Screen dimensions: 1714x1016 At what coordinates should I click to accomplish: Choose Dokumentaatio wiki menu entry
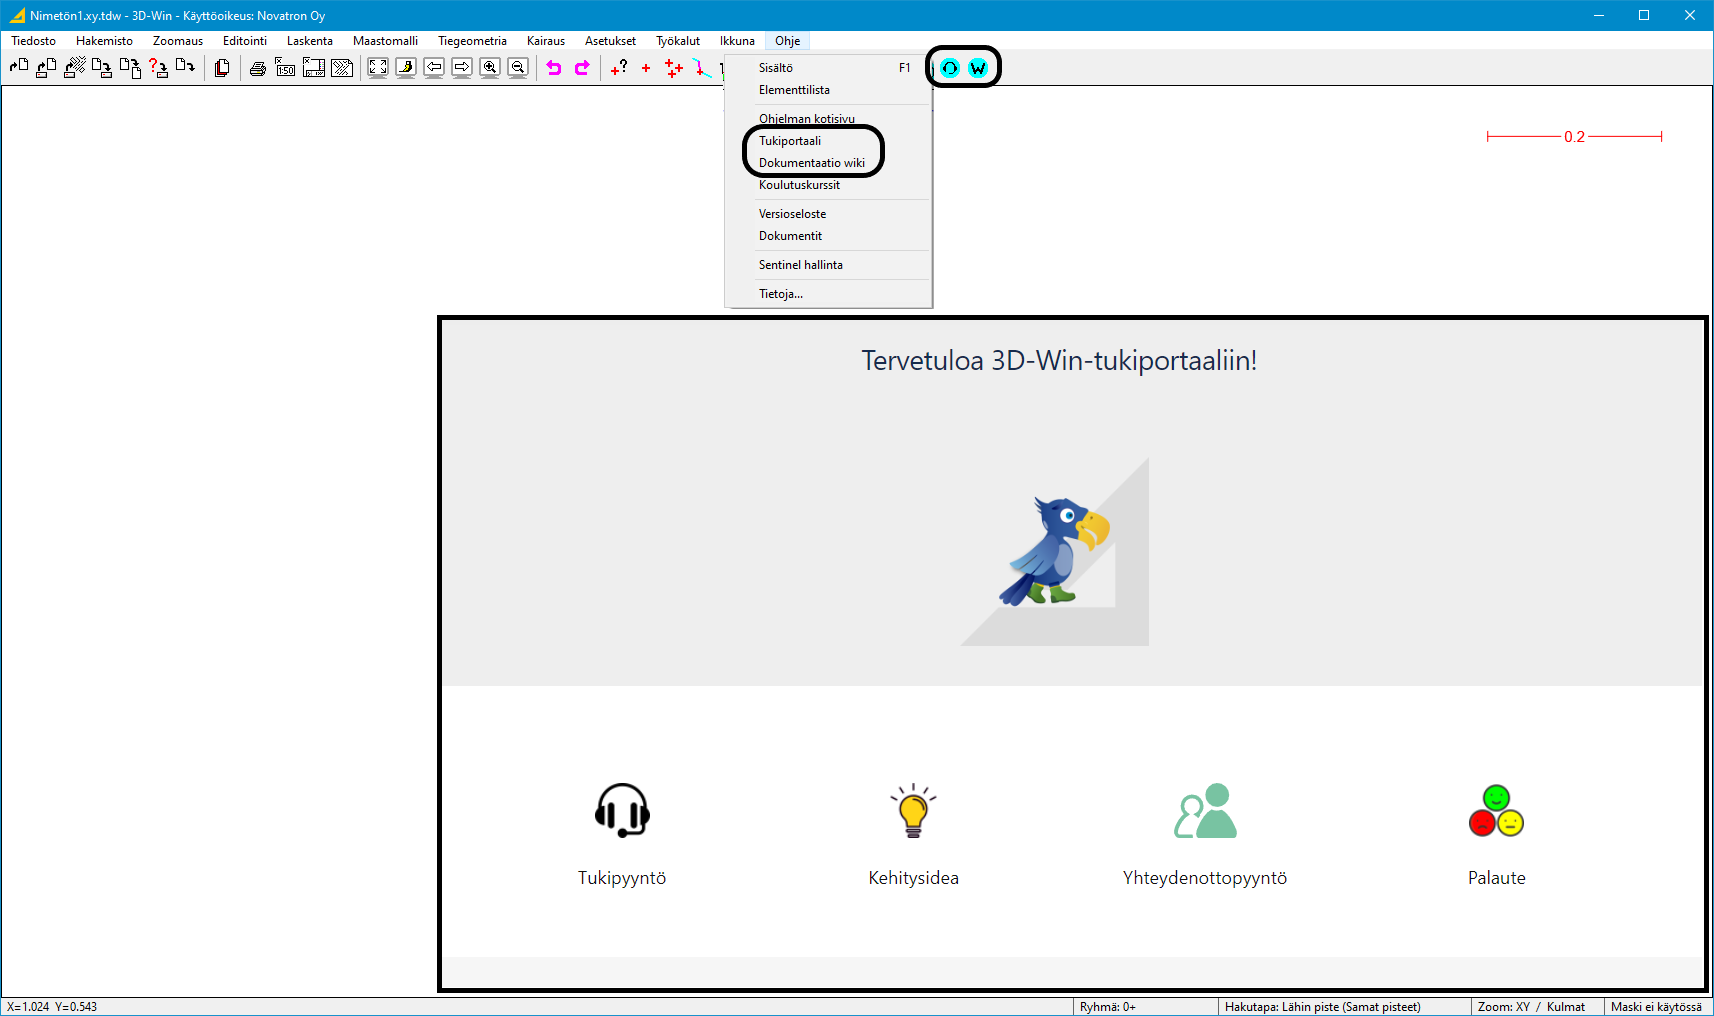pos(811,163)
